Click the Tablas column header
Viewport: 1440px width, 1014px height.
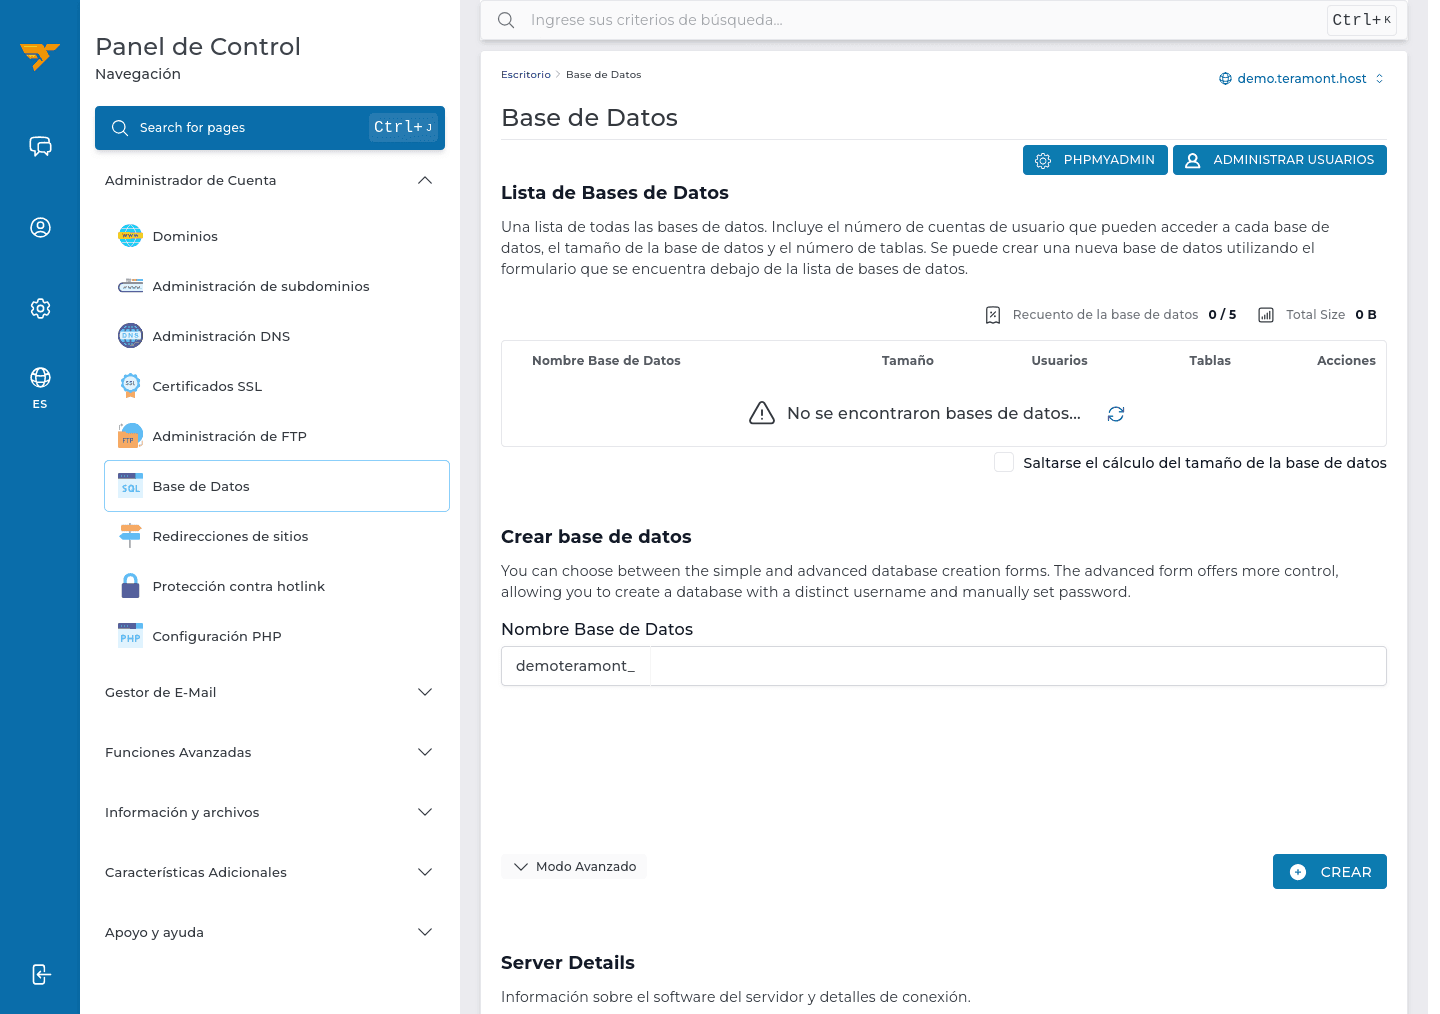(x=1210, y=361)
